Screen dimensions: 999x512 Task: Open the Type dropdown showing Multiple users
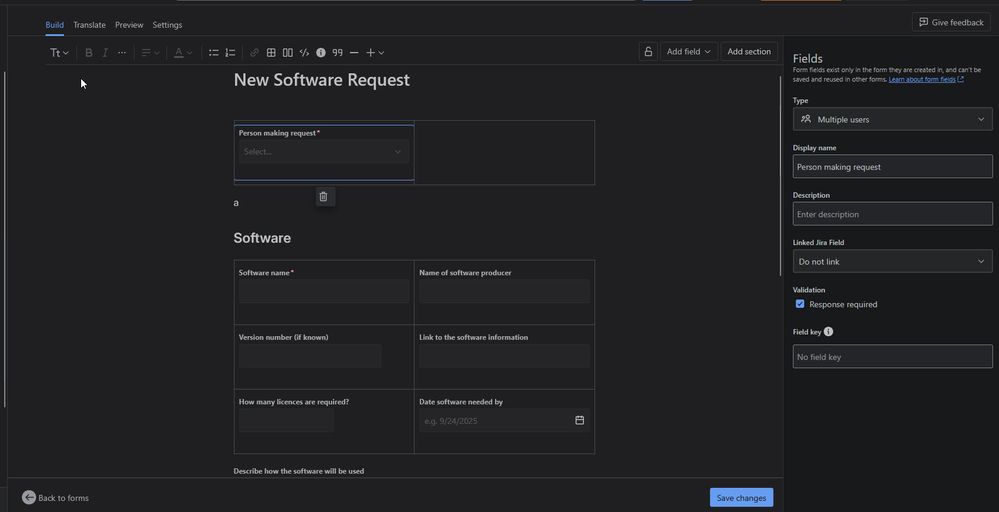tap(892, 119)
